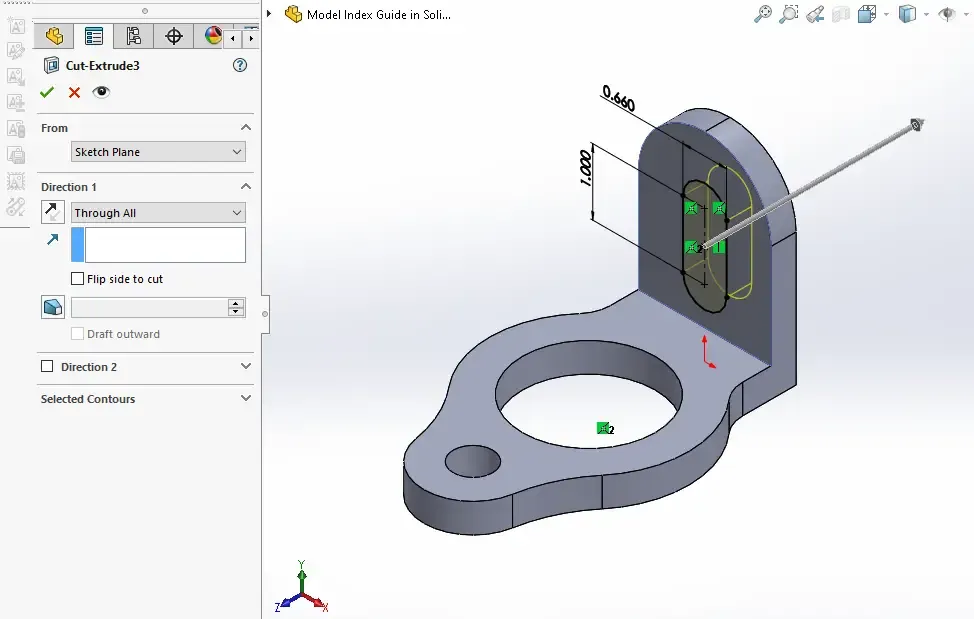Click the draft angle input field
Viewport: 974px width, 619px height.
[x=149, y=307]
